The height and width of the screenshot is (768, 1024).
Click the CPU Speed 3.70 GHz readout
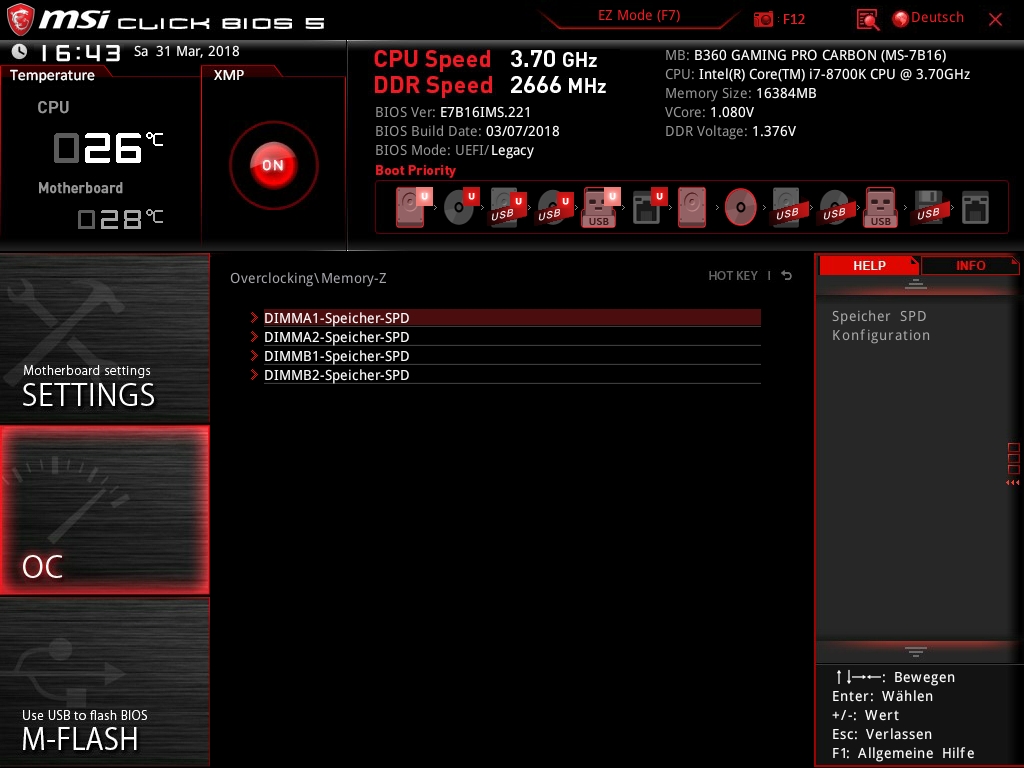coord(485,59)
